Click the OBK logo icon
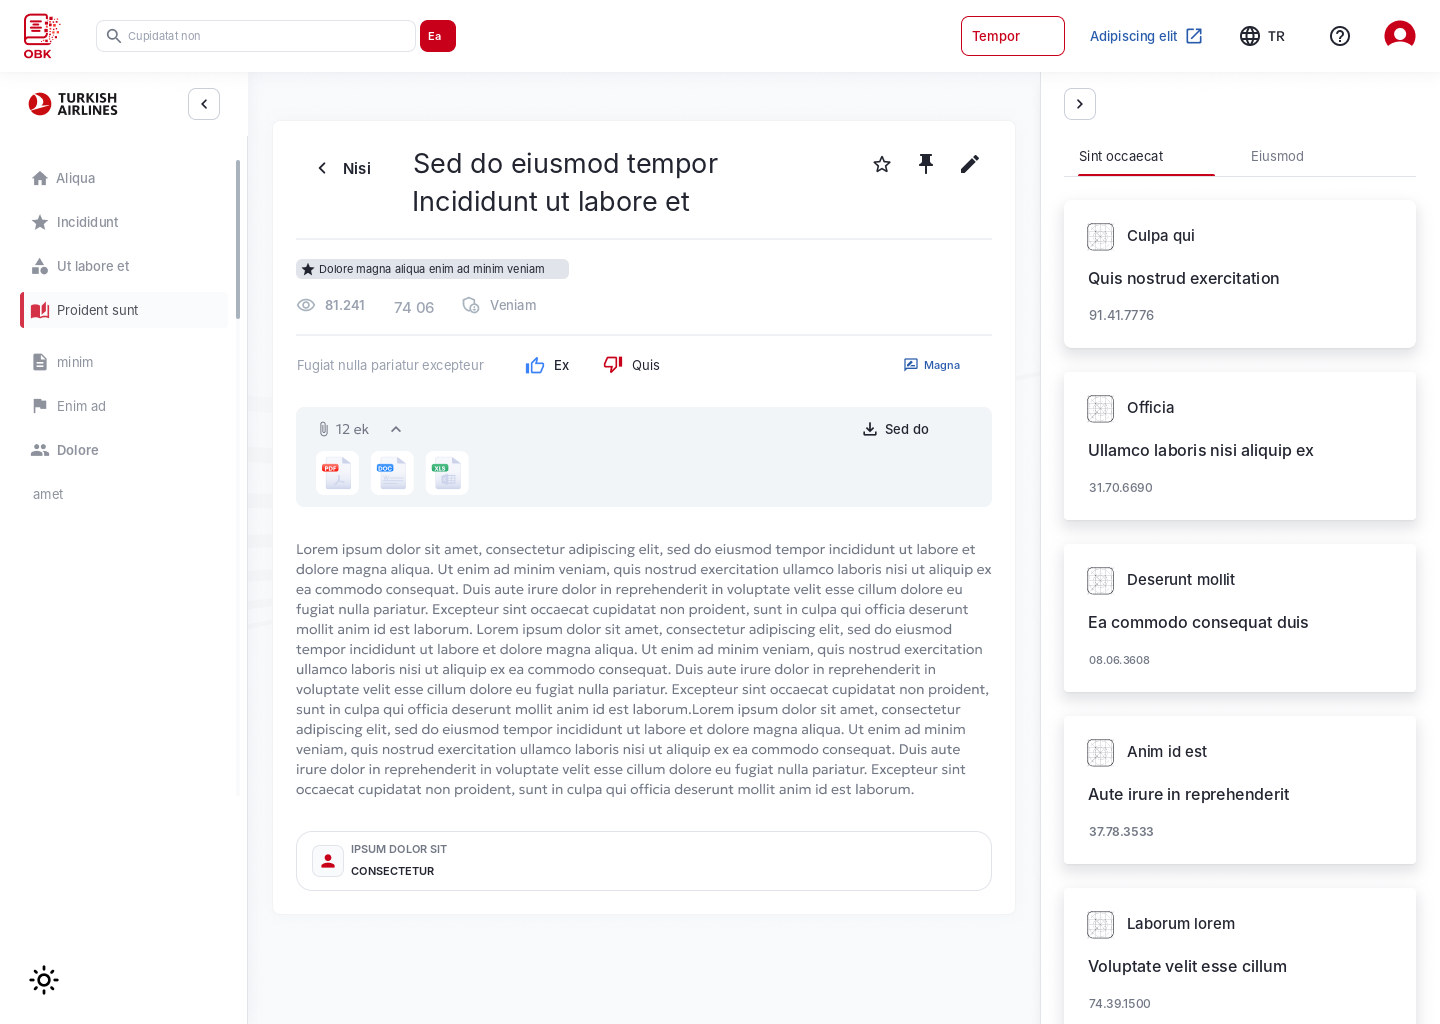The width and height of the screenshot is (1440, 1024). pyautogui.click(x=41, y=36)
